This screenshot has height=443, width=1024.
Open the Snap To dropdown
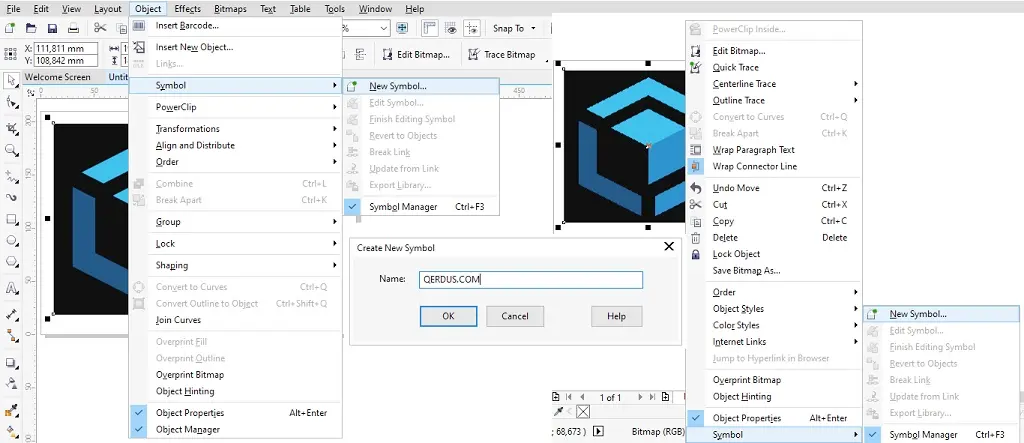(x=514, y=28)
